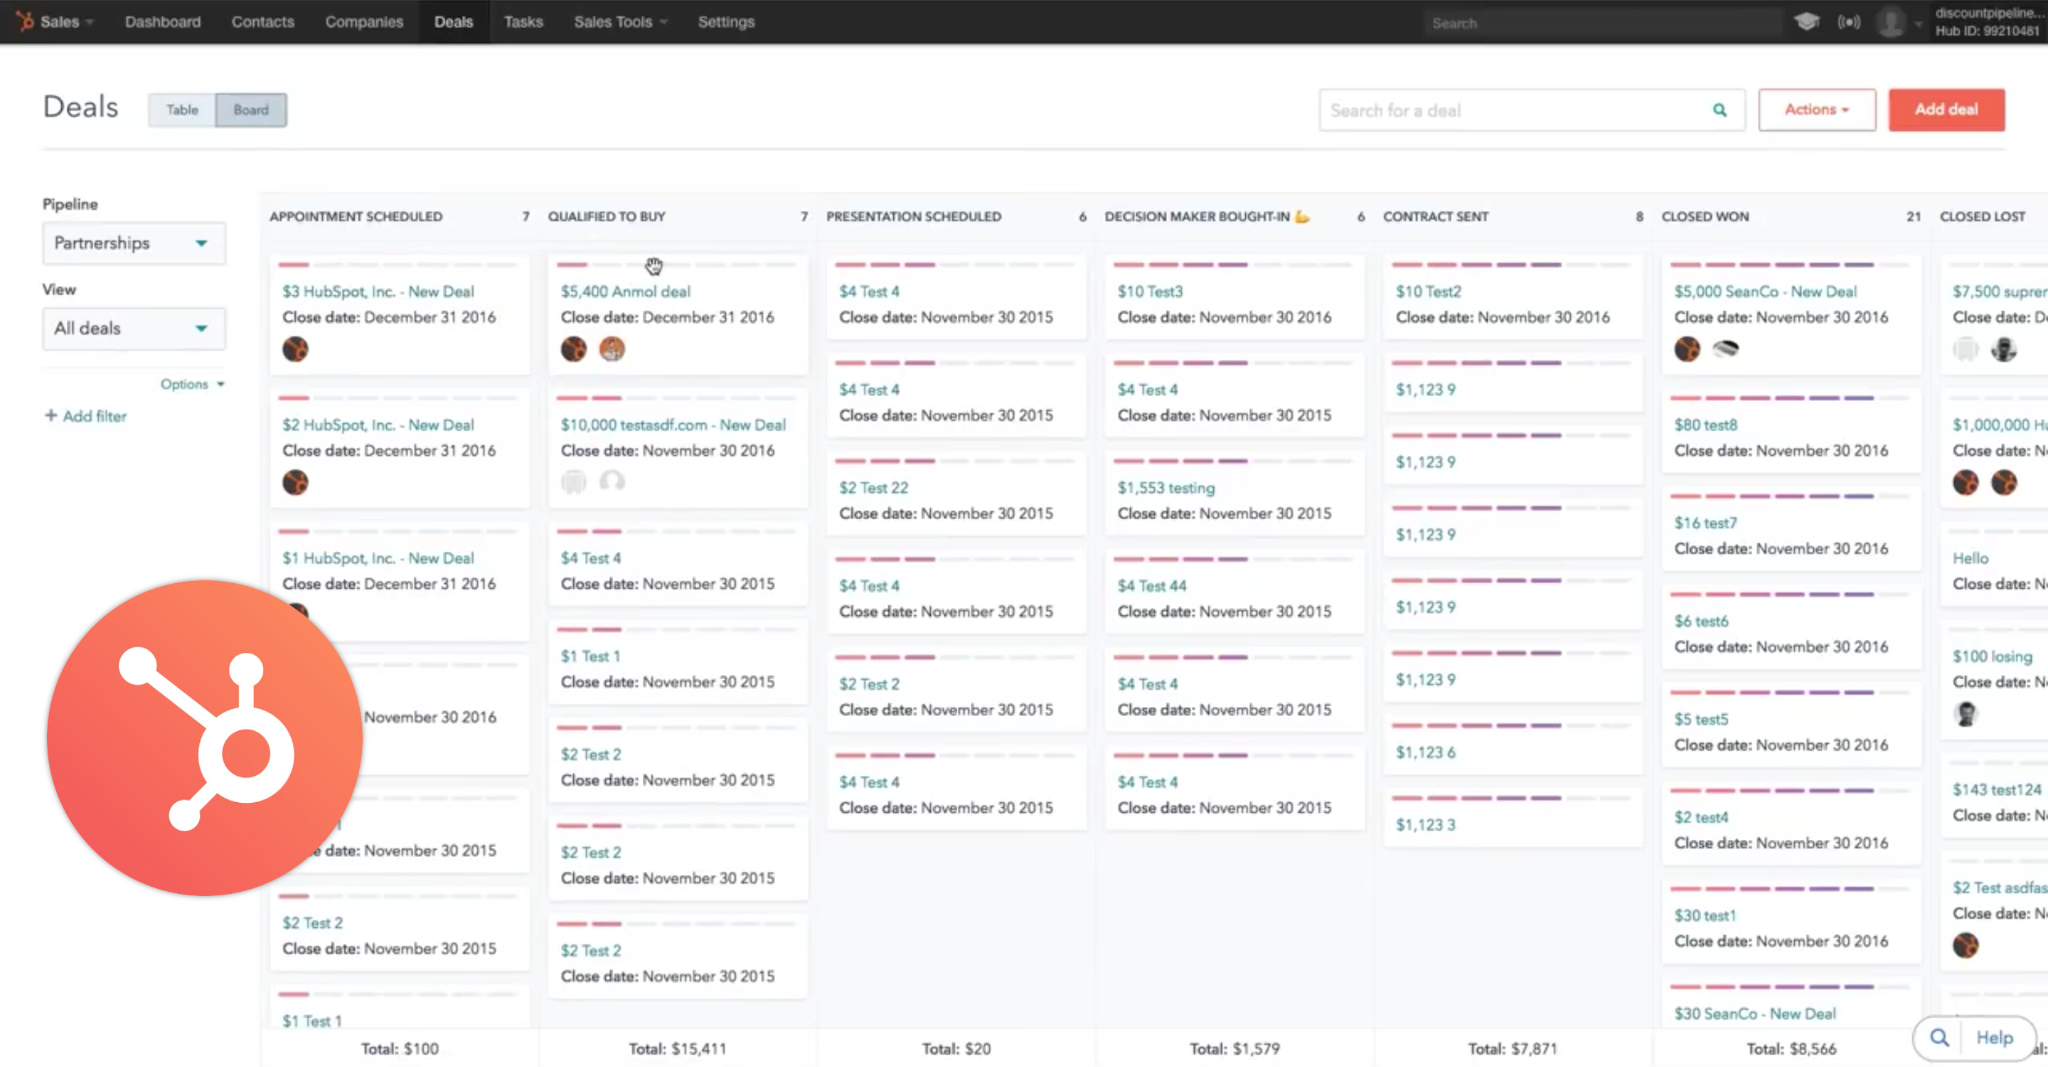Click the stage progress bar on $10 Test2 card
Screen dimensions: 2048x1067
pos(1512,265)
